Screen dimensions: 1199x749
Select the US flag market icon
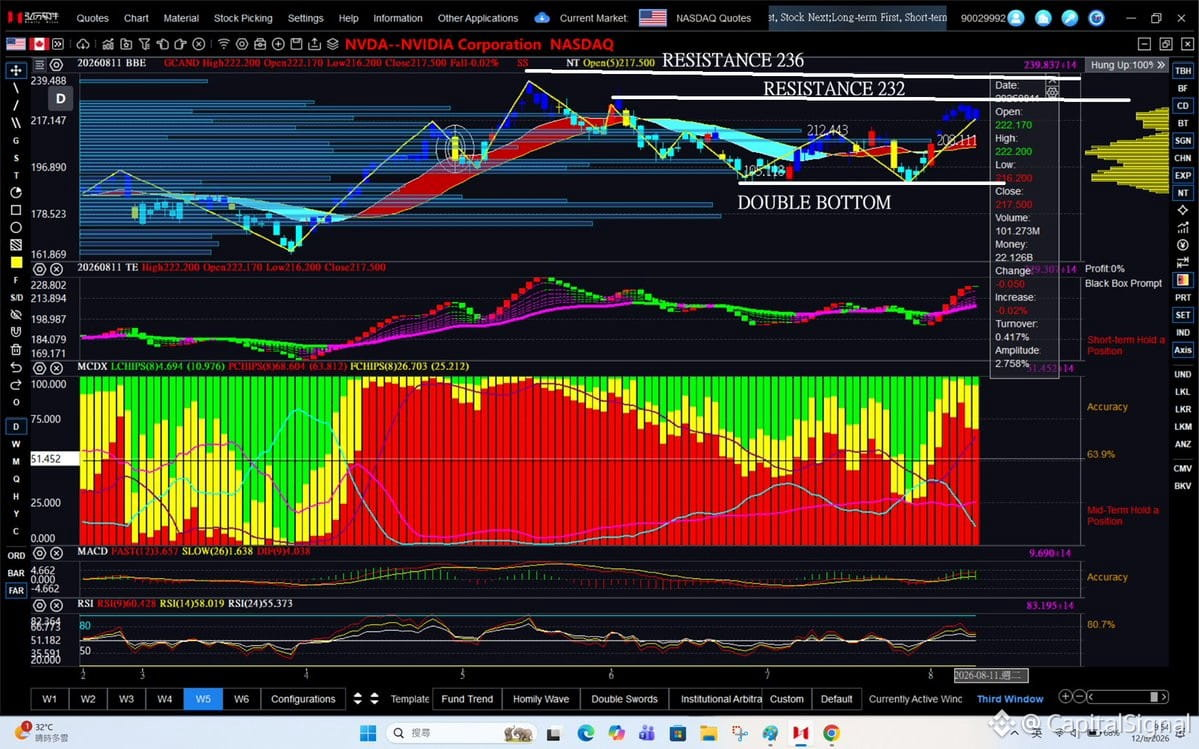[x=16, y=44]
